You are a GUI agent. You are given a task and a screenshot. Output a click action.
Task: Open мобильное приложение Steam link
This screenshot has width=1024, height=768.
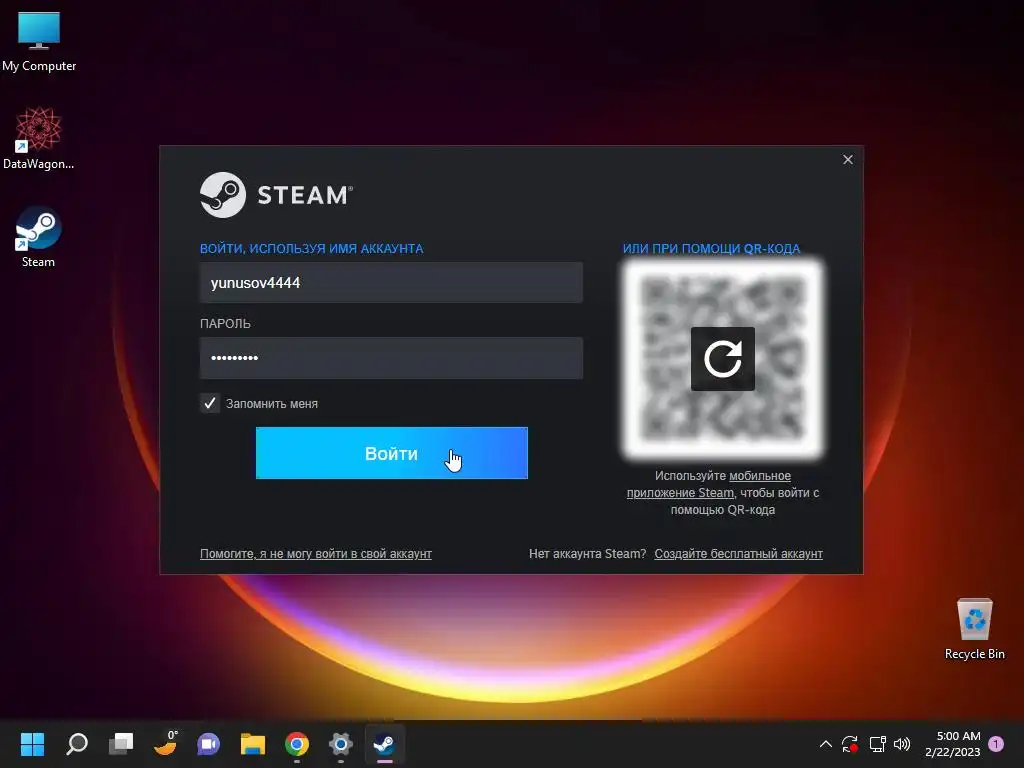pyautogui.click(x=709, y=485)
